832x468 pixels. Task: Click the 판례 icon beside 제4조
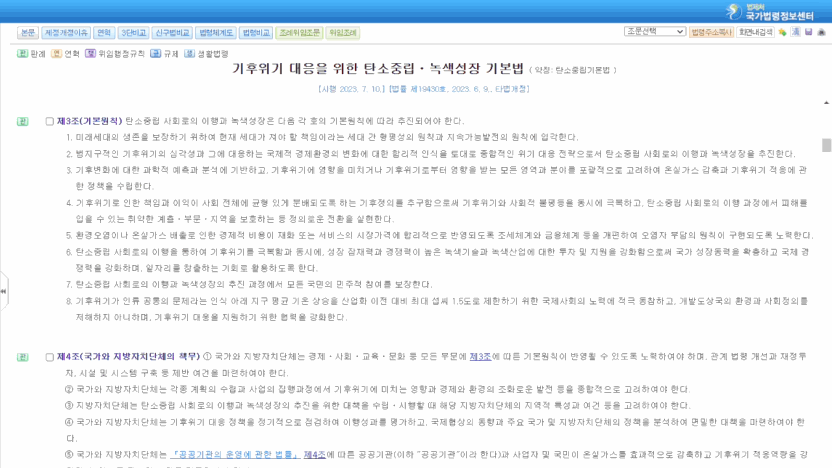[x=22, y=357]
